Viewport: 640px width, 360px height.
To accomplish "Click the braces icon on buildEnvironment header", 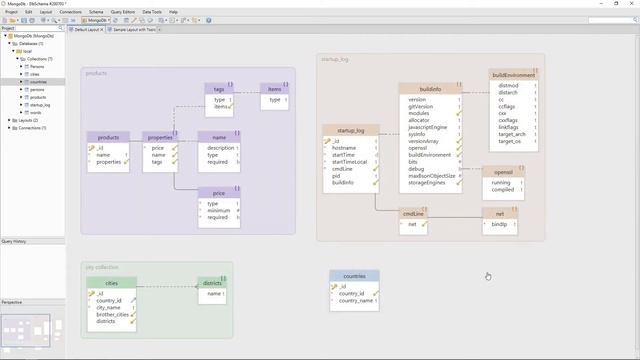I will (535, 70).
